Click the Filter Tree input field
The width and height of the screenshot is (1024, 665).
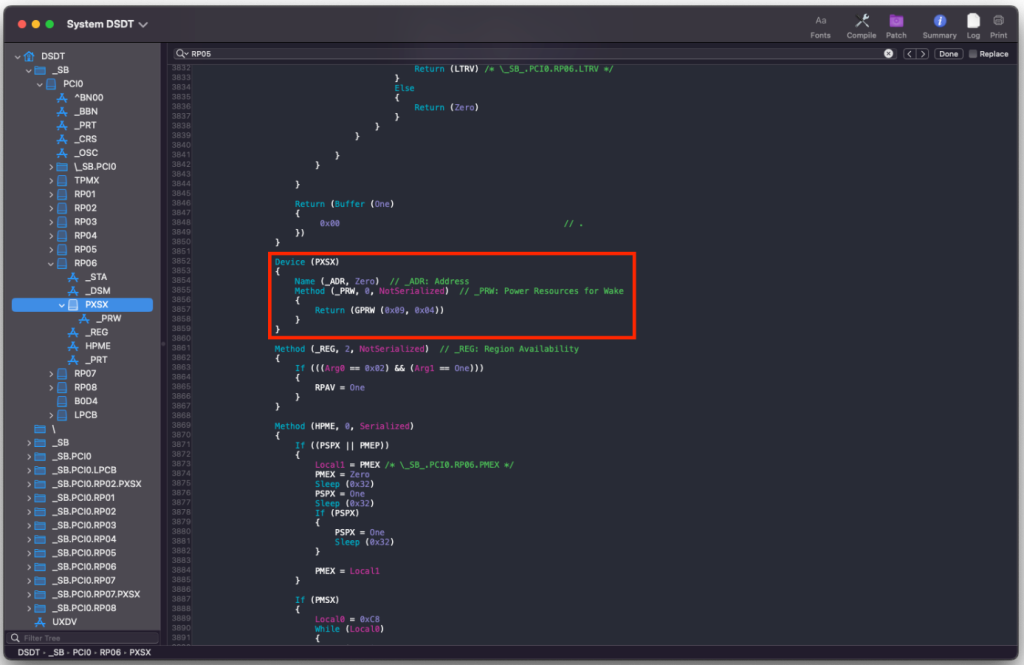pos(85,637)
